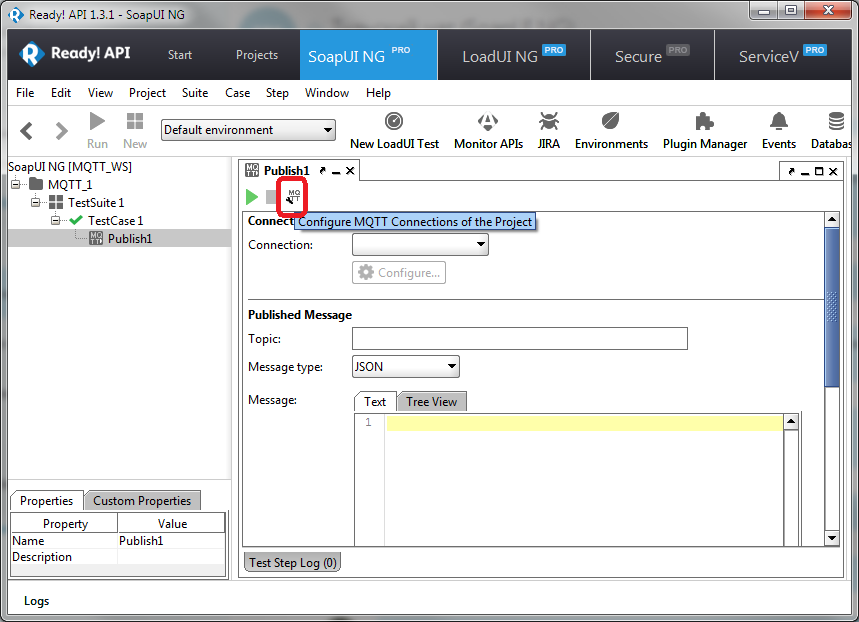Go back with the left arrow
This screenshot has width=859, height=622.
(26, 131)
